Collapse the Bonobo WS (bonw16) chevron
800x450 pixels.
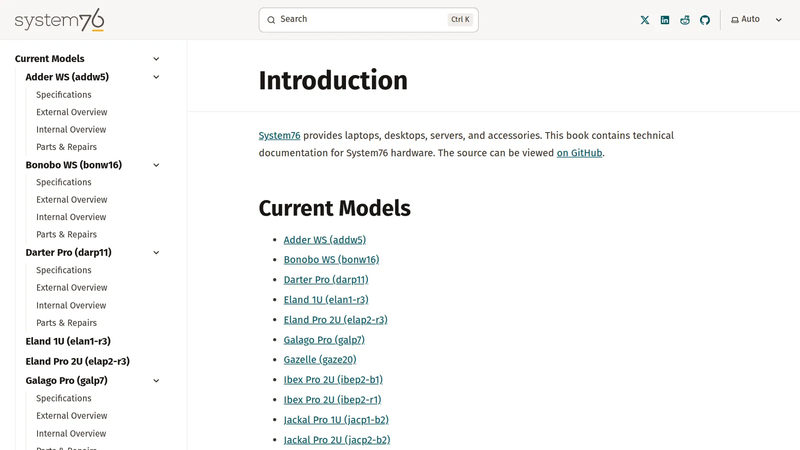[x=156, y=165]
